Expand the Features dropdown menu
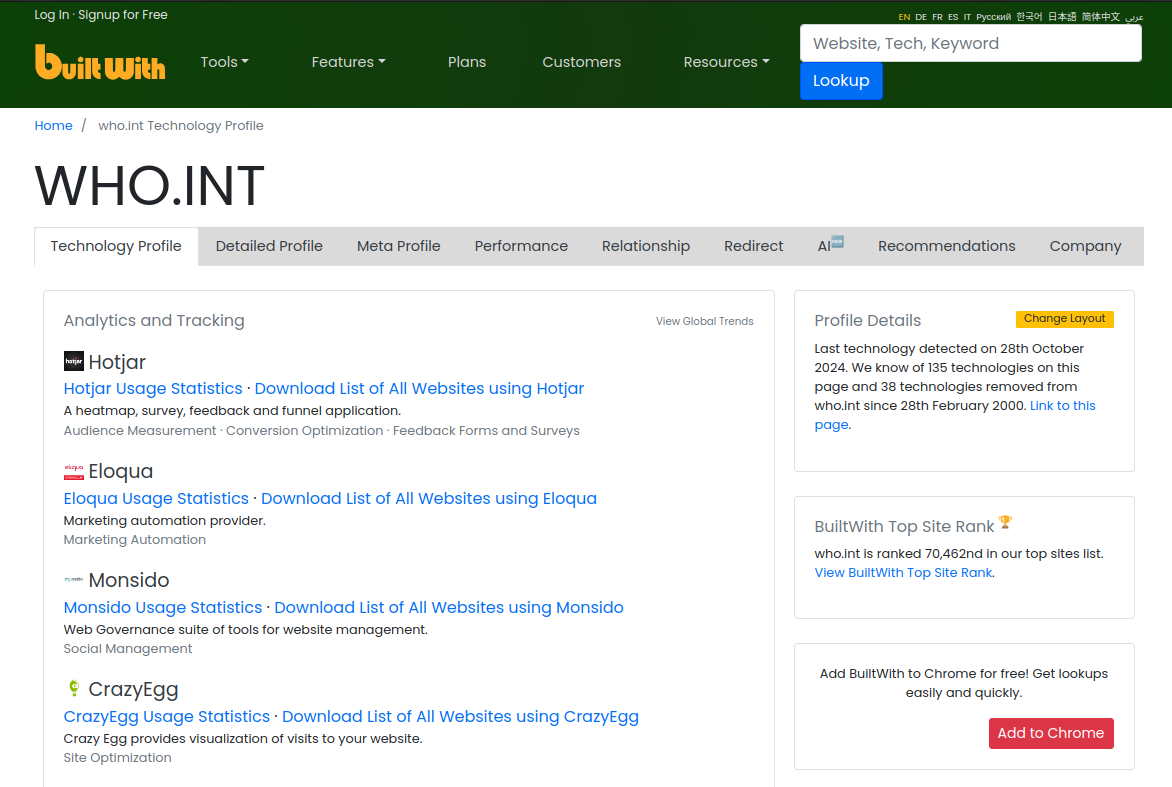The width and height of the screenshot is (1172, 787). (348, 62)
